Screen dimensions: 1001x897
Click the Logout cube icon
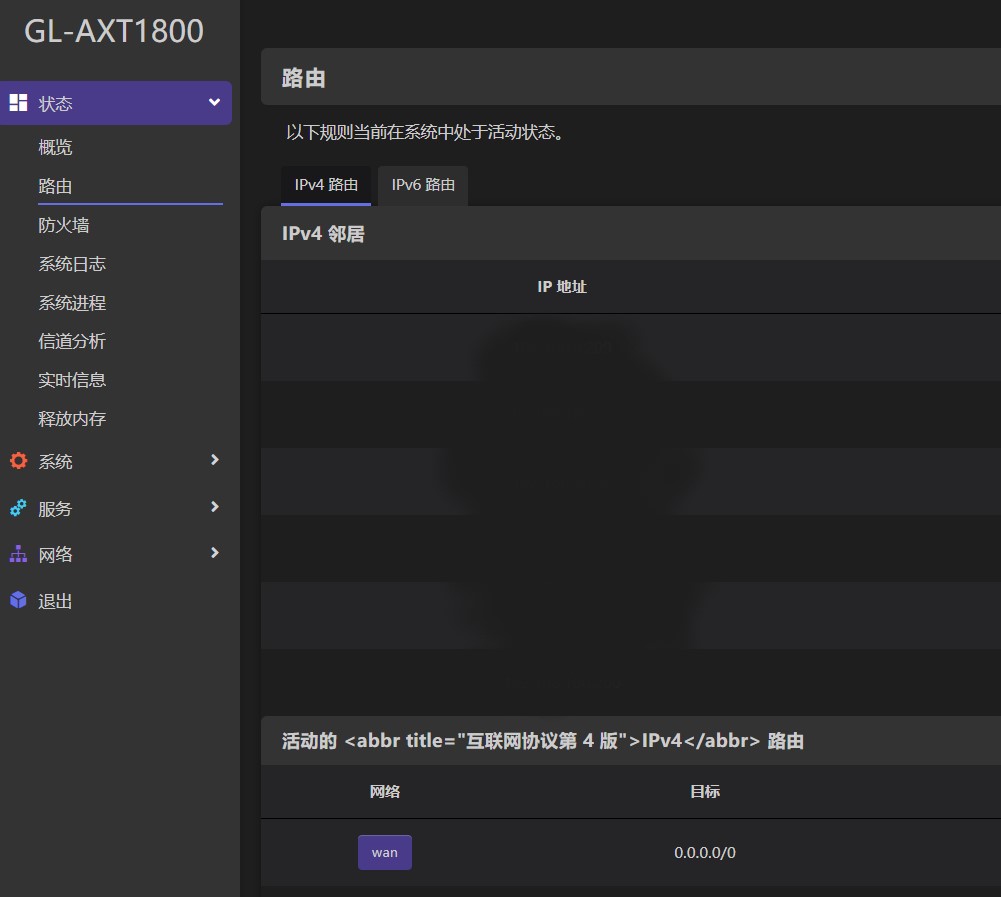(x=18, y=600)
